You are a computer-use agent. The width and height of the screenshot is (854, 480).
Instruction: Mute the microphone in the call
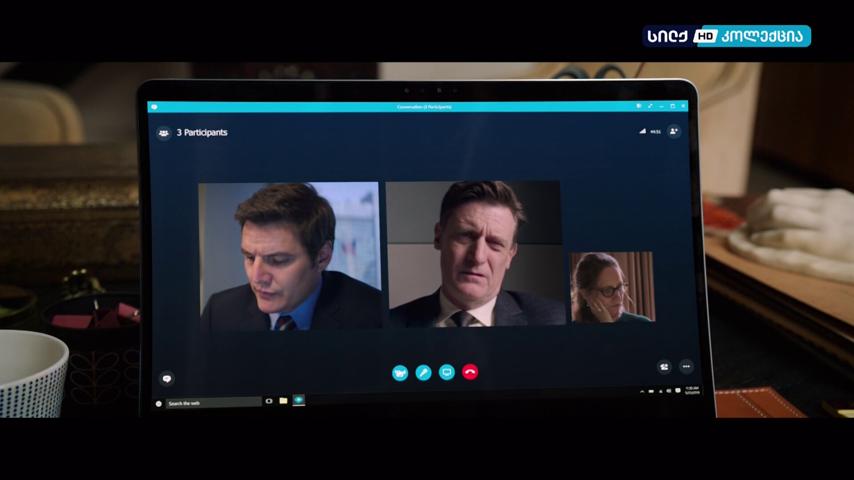423,373
